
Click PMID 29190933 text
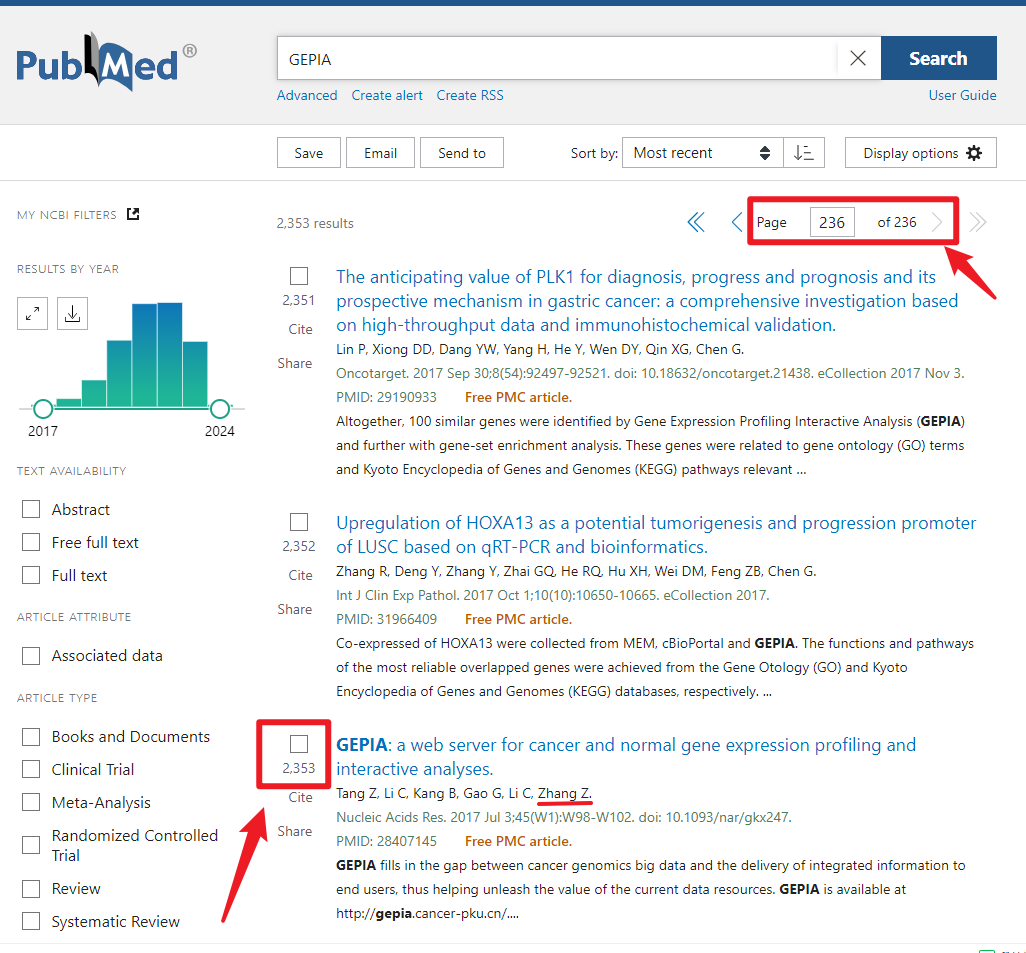point(386,397)
